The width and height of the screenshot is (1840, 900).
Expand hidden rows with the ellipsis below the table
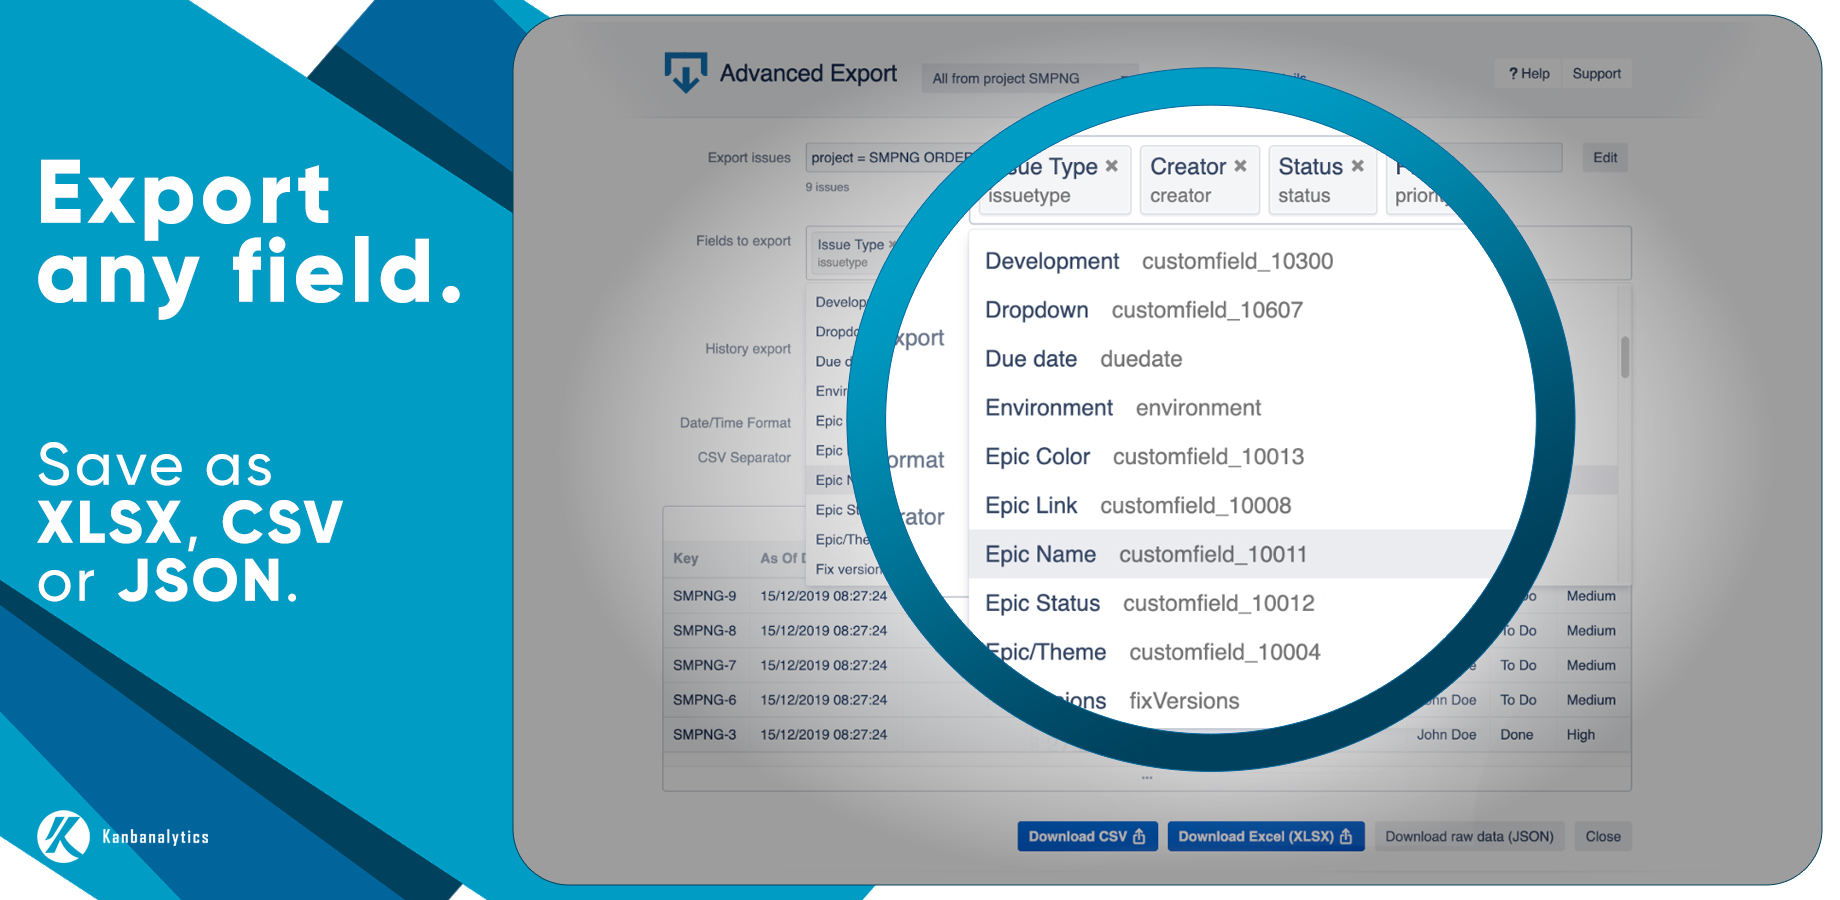click(x=1146, y=776)
